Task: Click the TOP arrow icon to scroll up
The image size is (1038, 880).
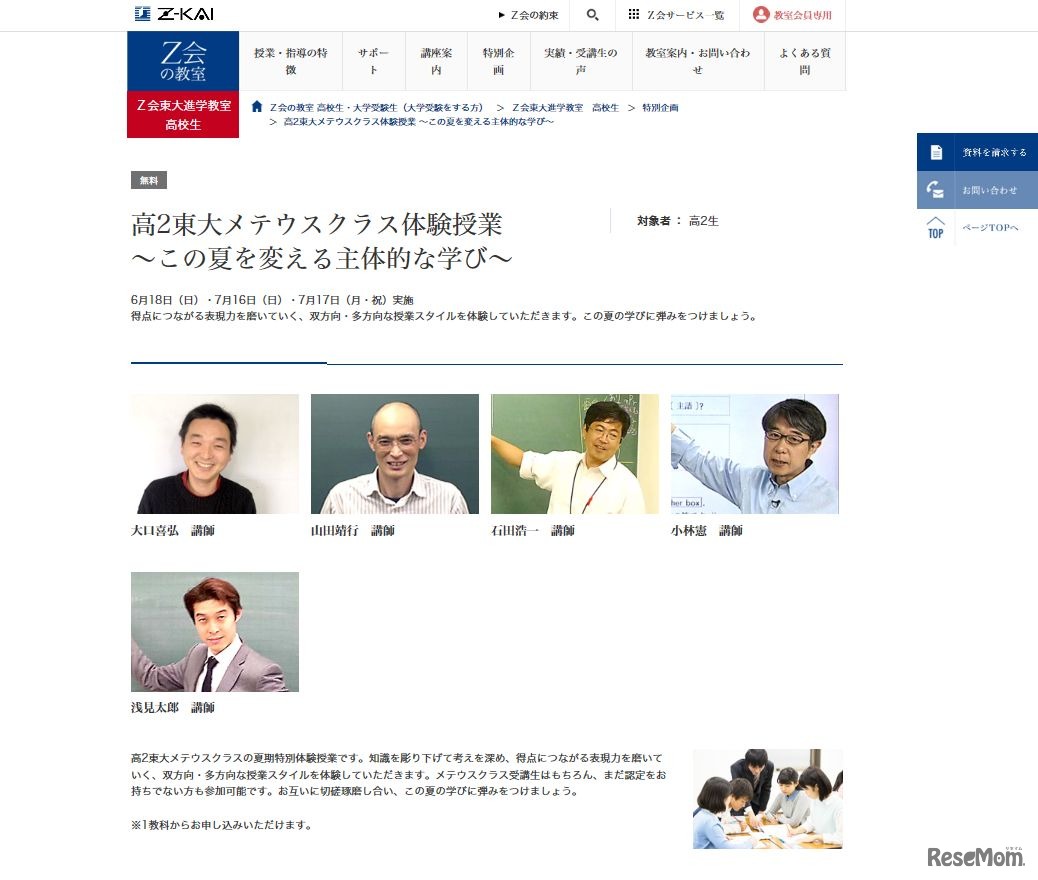Action: pos(933,228)
